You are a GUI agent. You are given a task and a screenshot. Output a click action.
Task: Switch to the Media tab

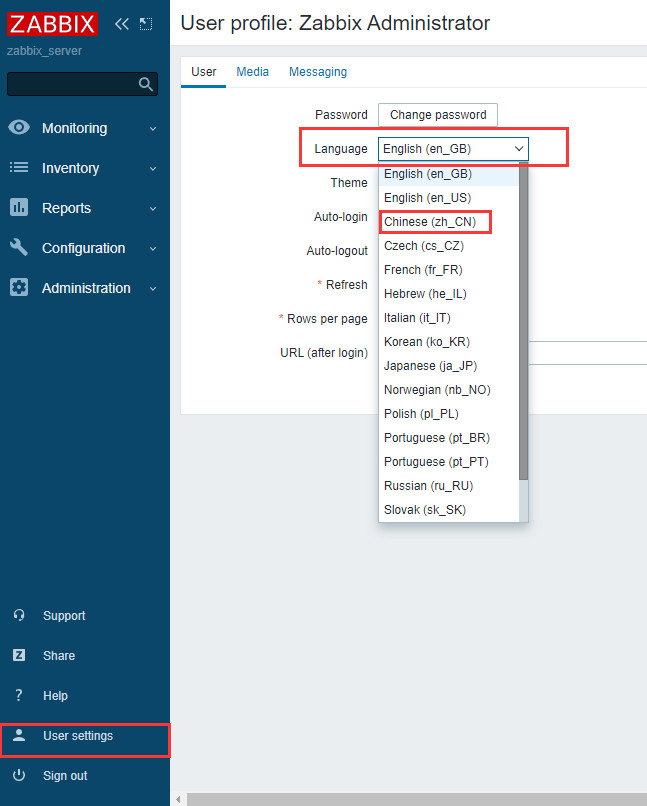[252, 72]
